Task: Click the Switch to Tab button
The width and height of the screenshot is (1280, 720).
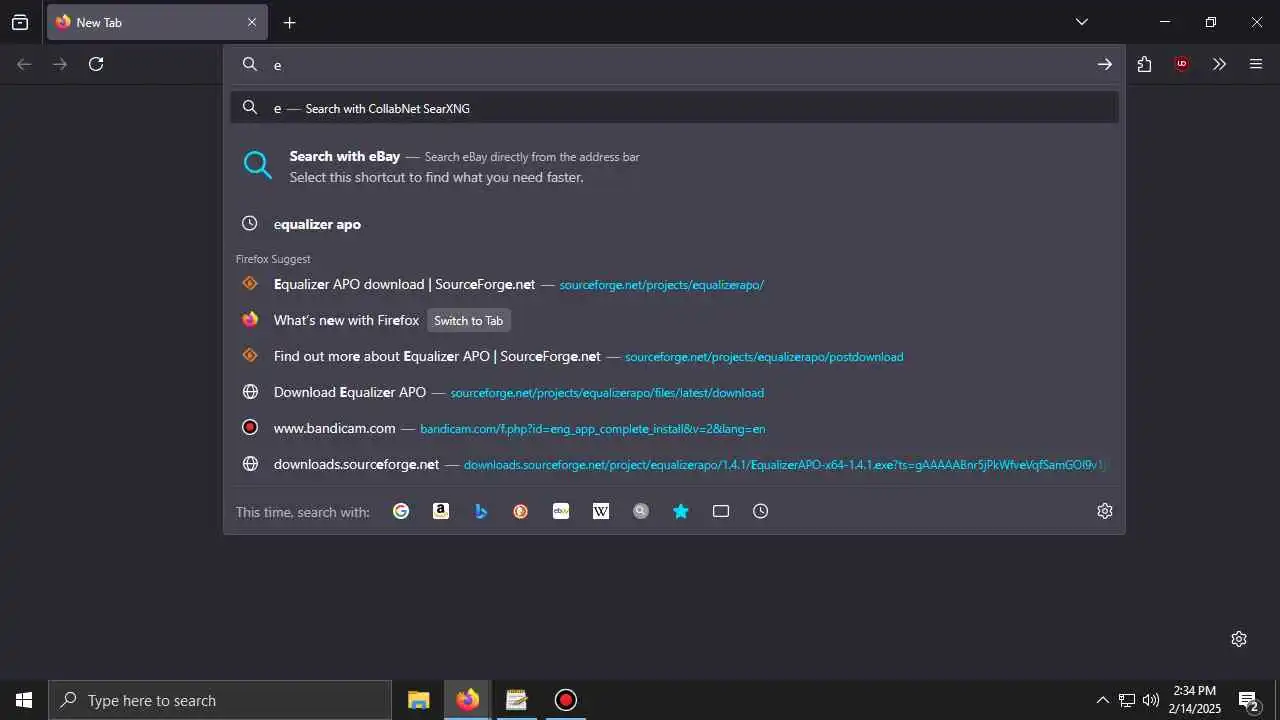Action: pos(468,320)
